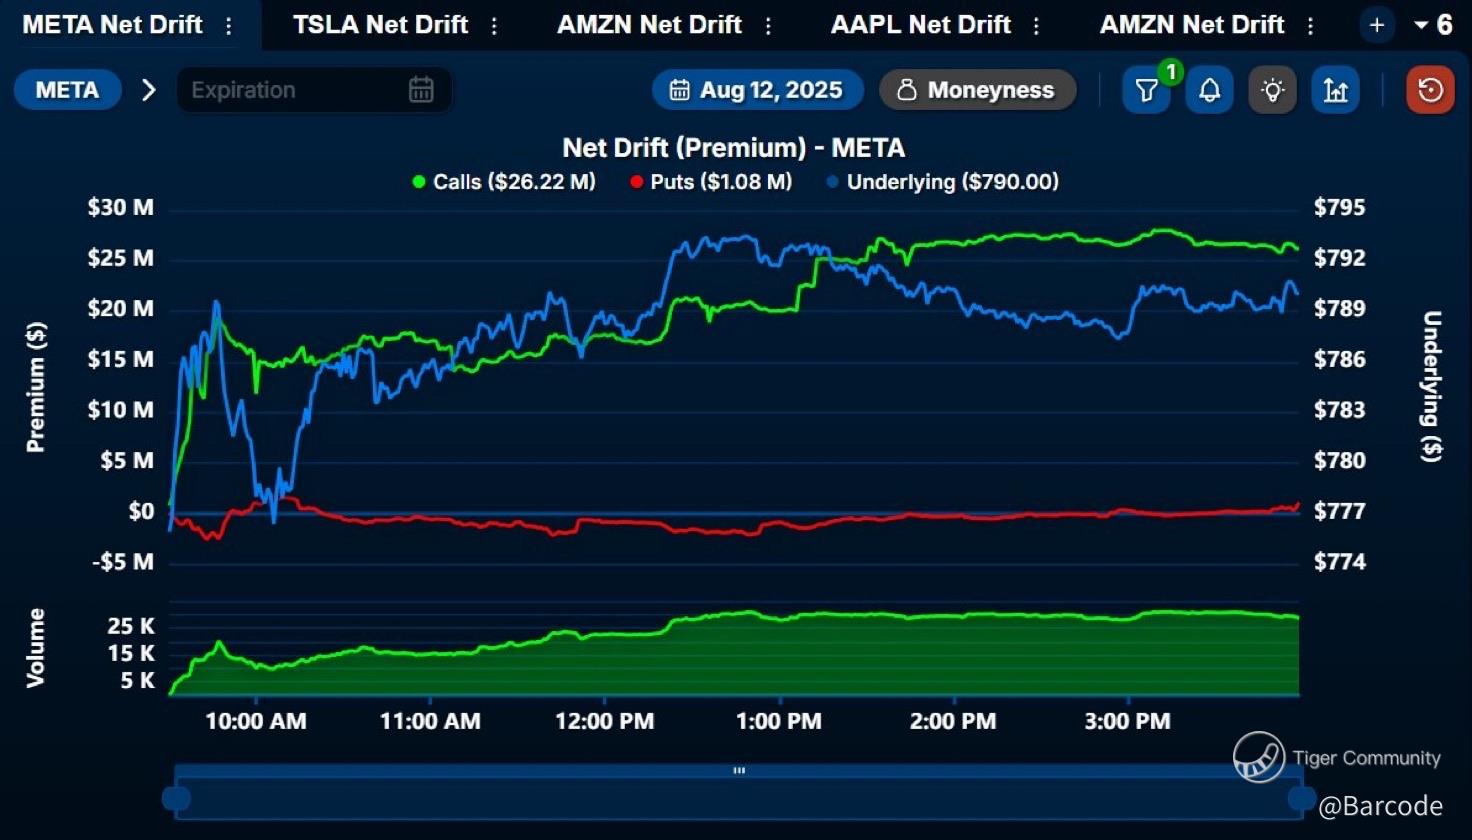Click the "Premium ($)" axis title
1472x840 pixels.
coord(36,387)
